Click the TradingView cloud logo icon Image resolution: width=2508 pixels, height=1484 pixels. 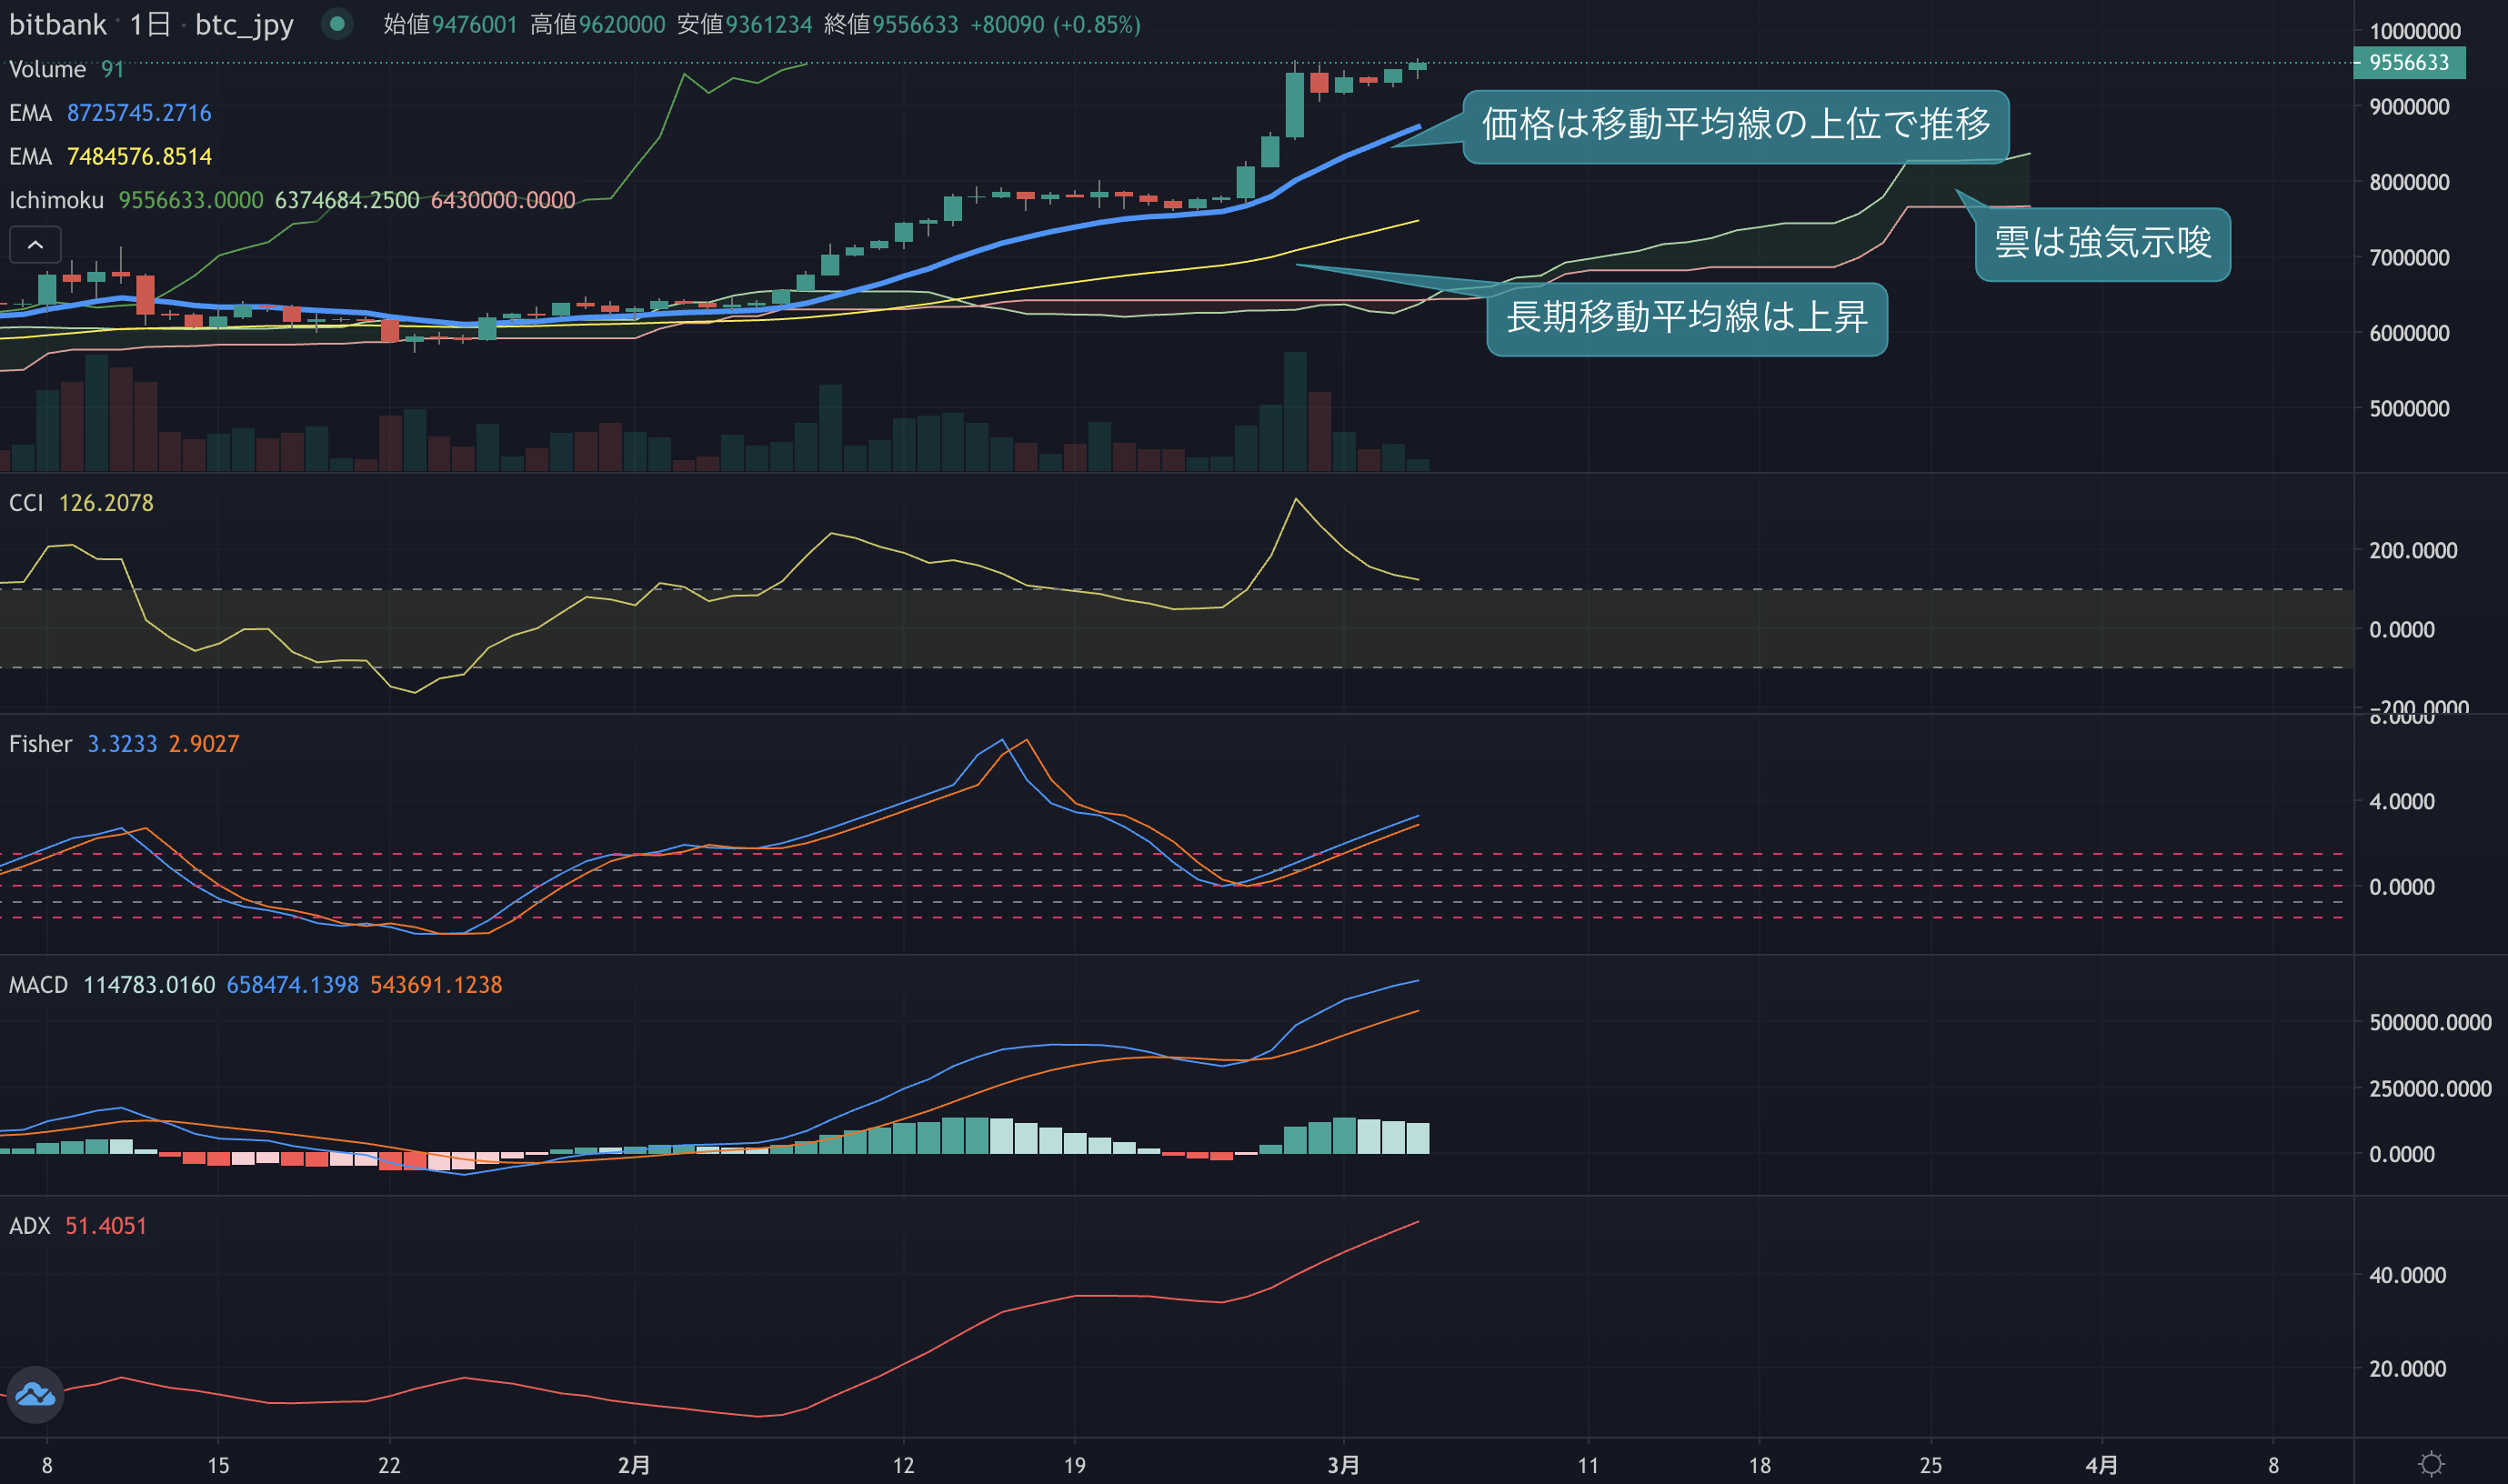[x=35, y=1394]
